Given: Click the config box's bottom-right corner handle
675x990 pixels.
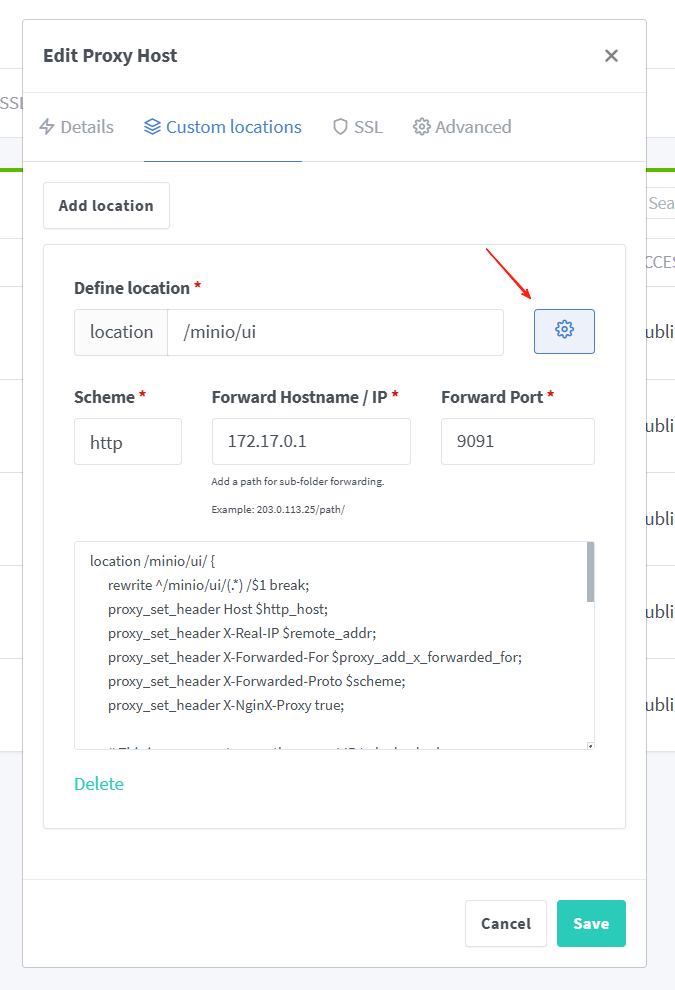Looking at the screenshot, I should point(590,745).
